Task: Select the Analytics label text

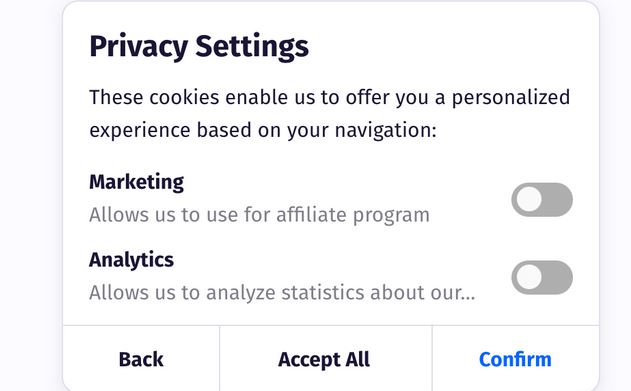Action: pos(131,260)
